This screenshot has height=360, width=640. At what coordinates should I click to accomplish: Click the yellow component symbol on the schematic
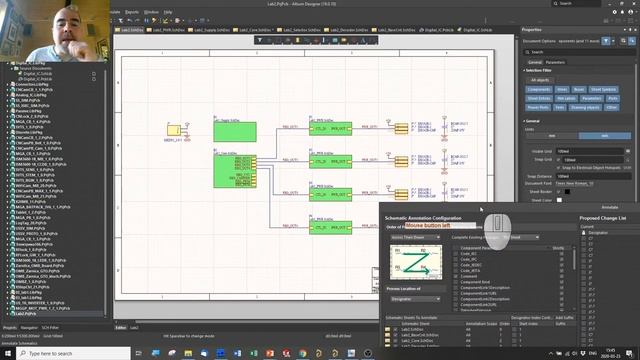[x=173, y=130]
